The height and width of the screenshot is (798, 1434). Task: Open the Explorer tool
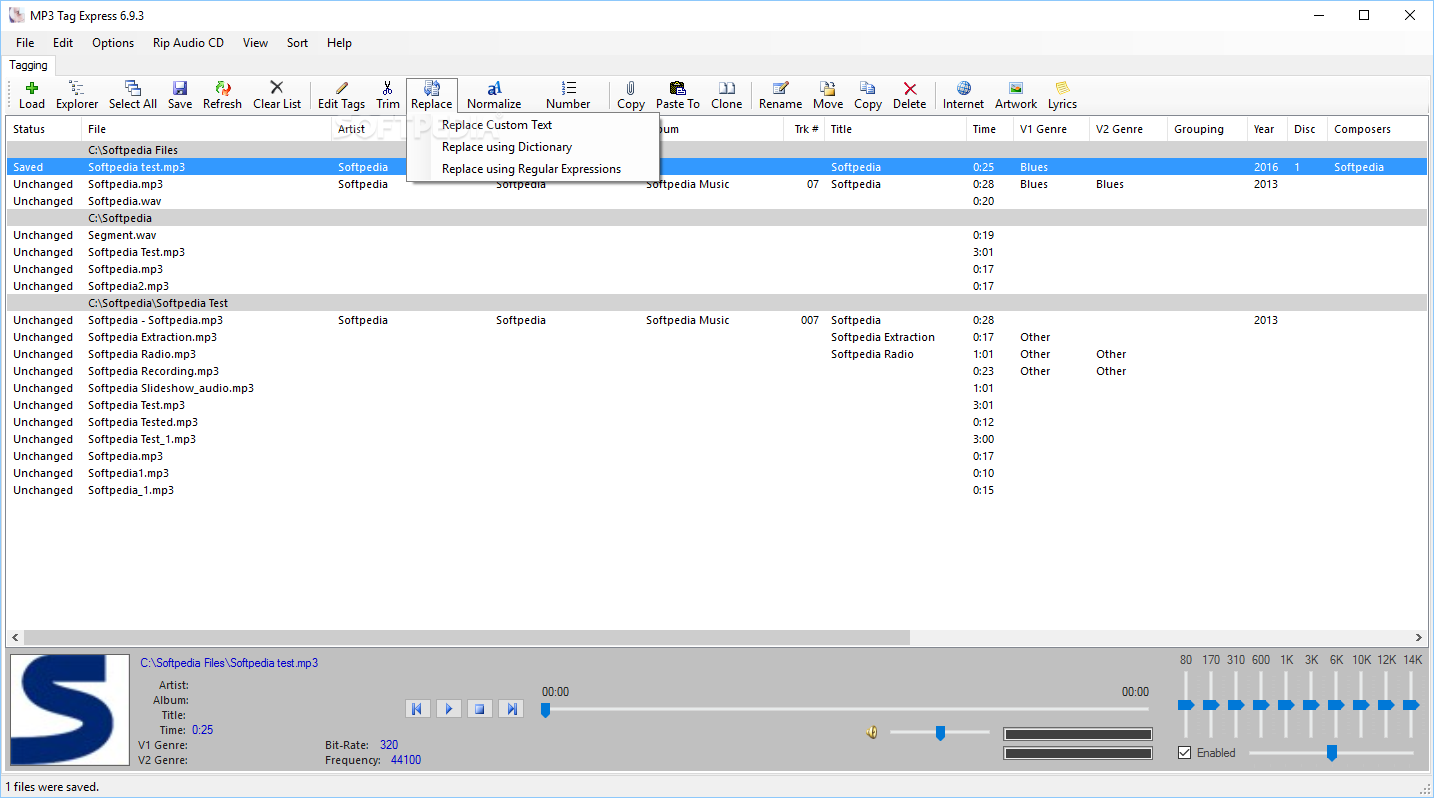click(77, 96)
